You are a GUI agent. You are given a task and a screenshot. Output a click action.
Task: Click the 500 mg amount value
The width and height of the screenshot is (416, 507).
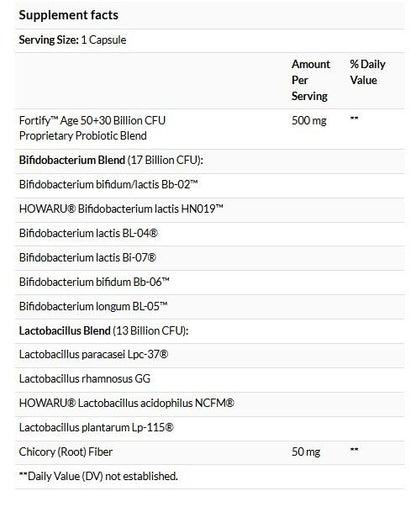[x=309, y=120]
